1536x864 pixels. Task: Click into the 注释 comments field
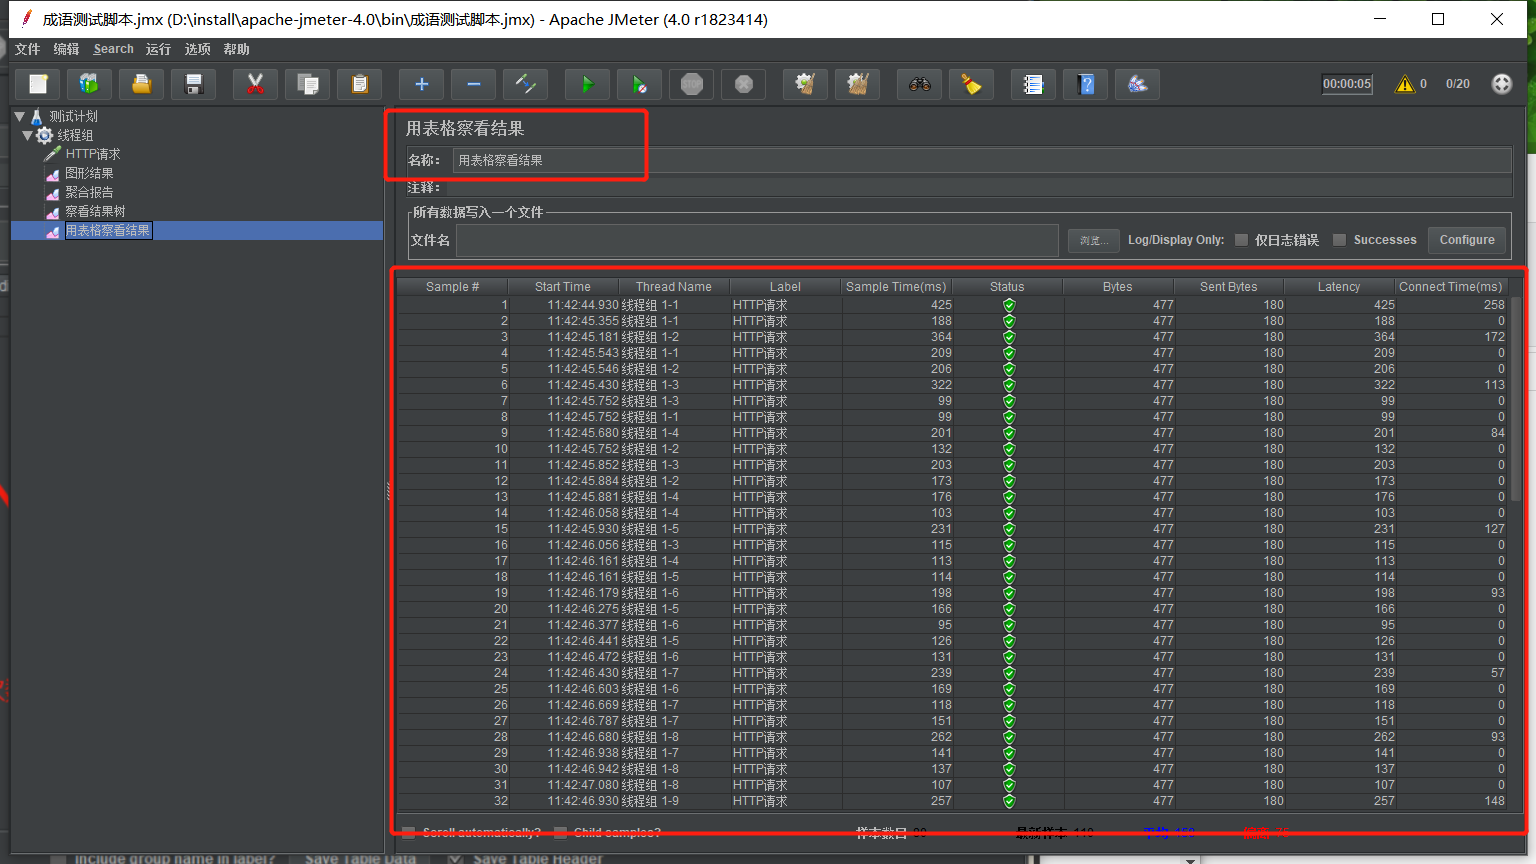pos(977,187)
